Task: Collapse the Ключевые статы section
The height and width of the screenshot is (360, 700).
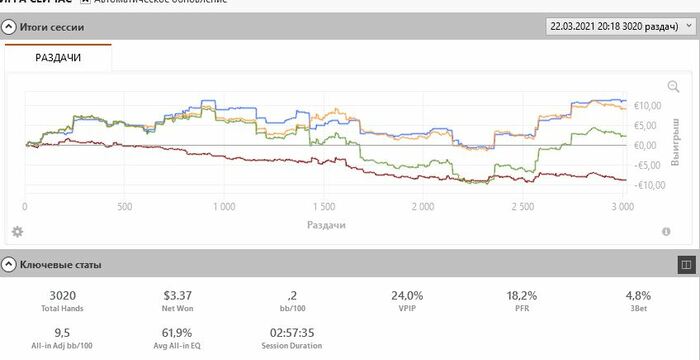Action: [x=8, y=265]
